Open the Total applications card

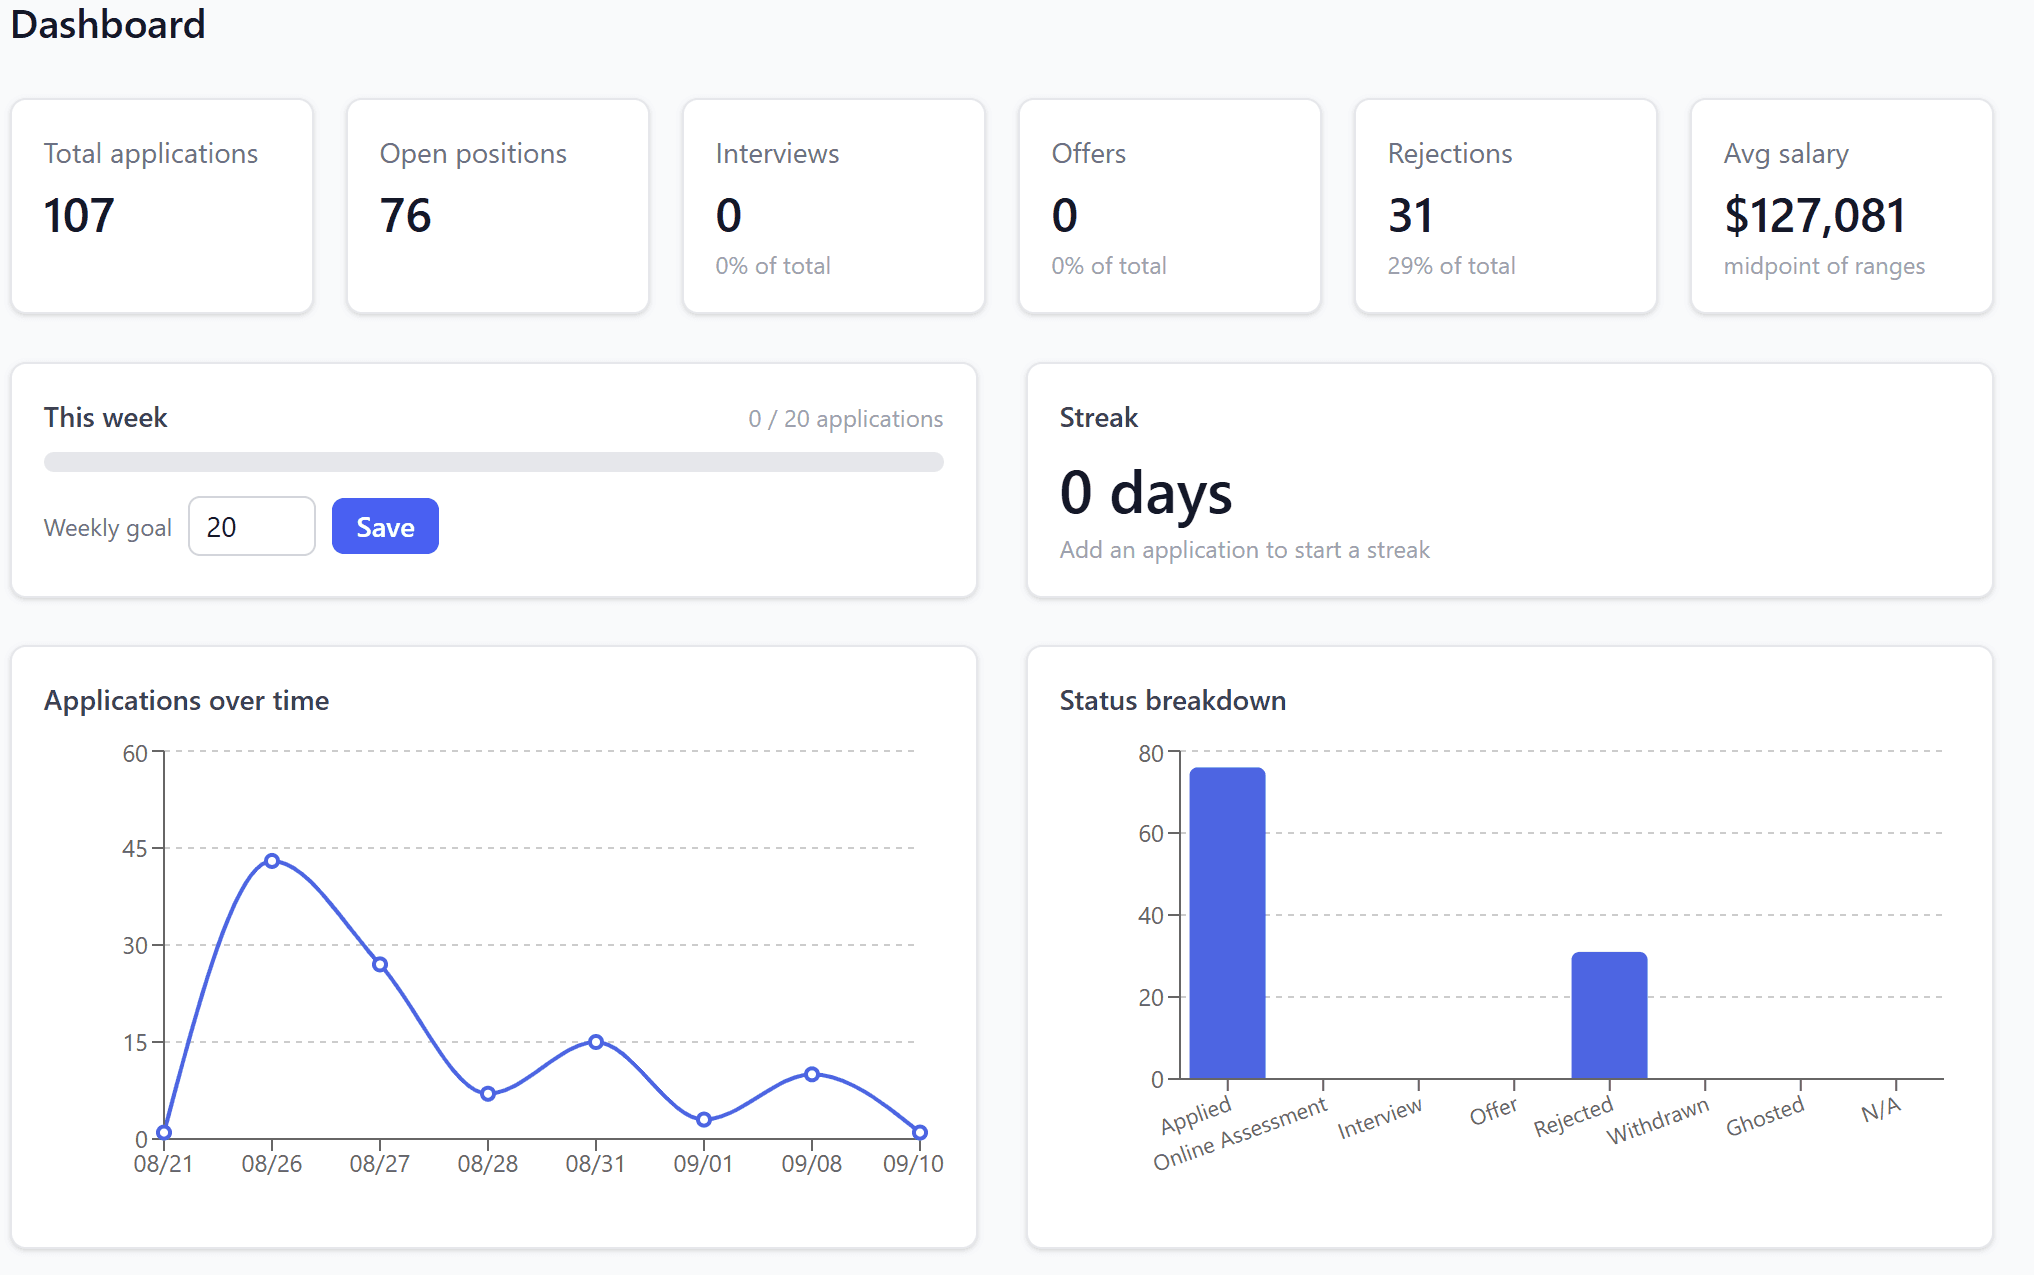pos(162,206)
